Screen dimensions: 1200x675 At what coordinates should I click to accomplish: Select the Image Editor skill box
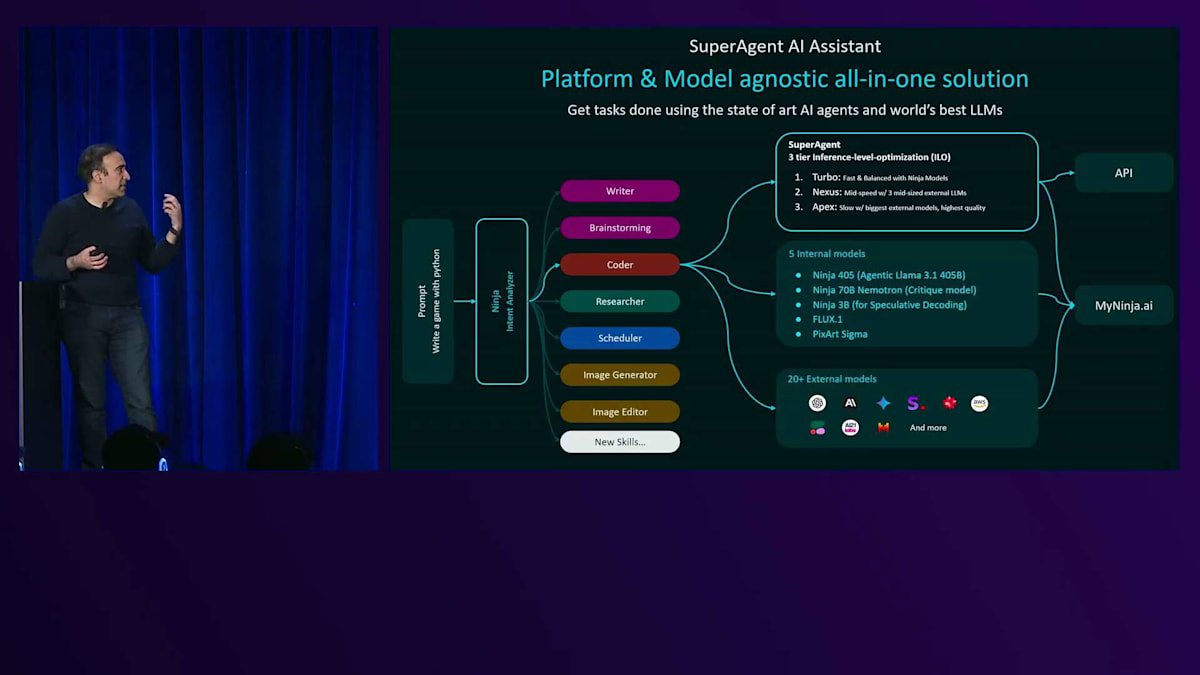(x=620, y=412)
